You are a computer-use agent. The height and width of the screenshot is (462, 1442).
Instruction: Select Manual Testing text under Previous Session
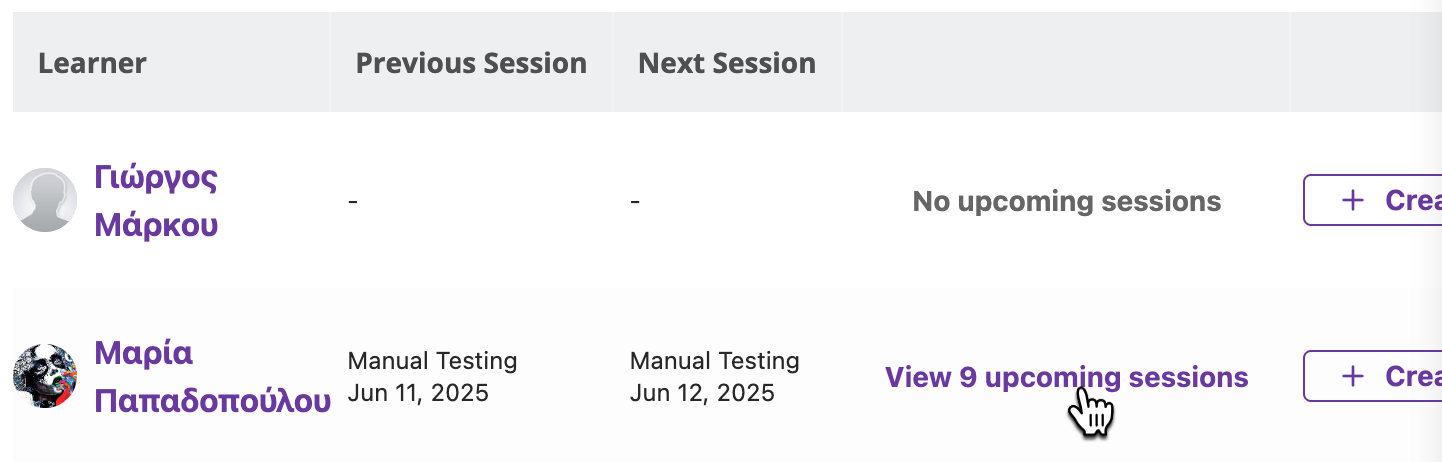[432, 360]
